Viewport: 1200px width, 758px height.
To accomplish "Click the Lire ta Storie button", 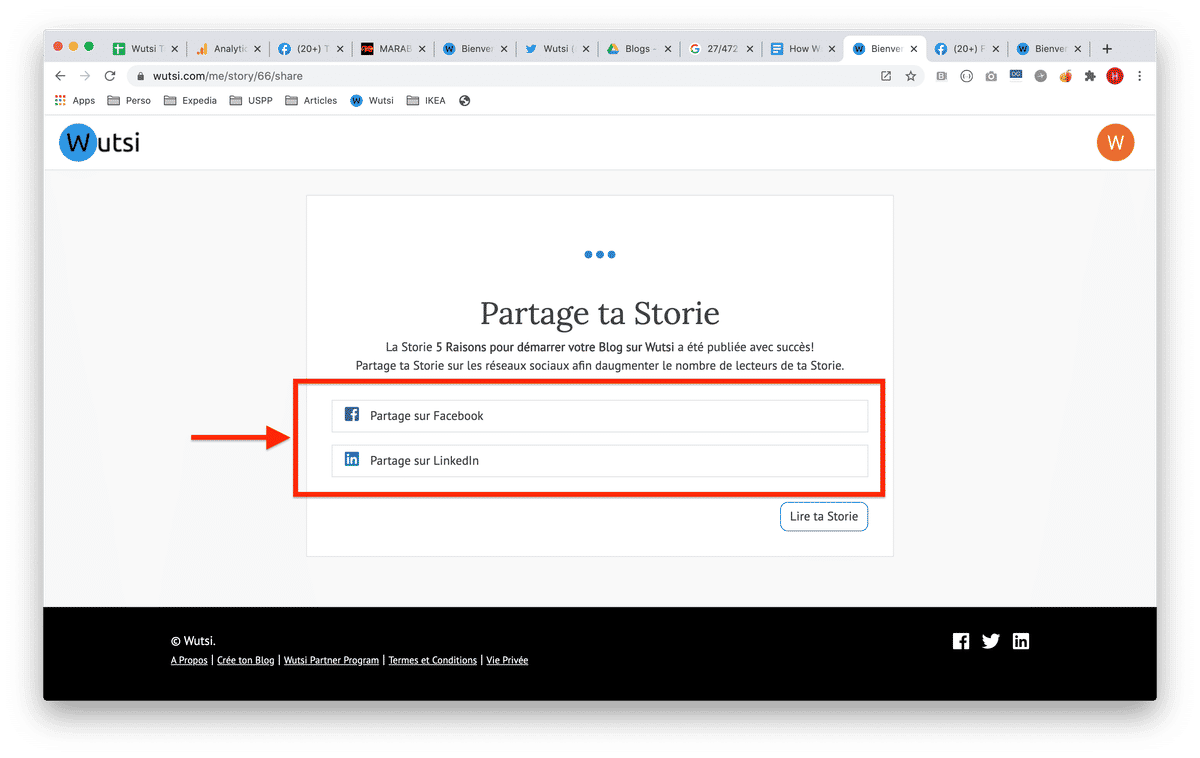I will click(x=824, y=517).
